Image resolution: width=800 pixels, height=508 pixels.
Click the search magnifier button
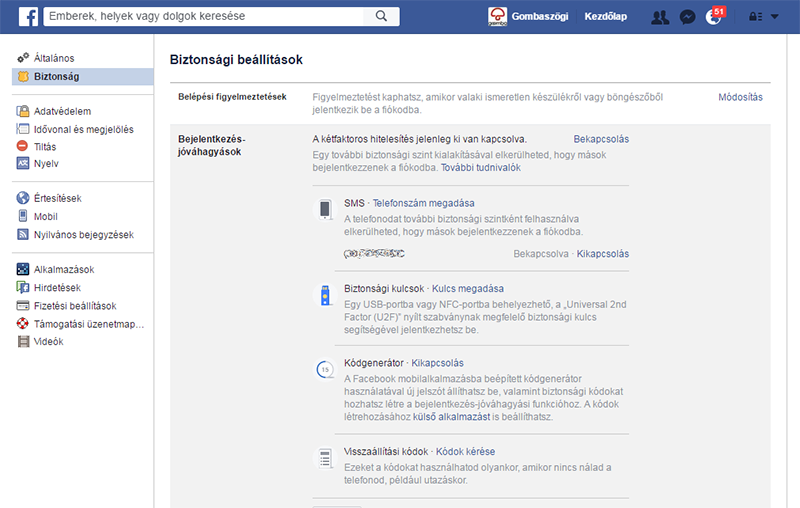(381, 16)
